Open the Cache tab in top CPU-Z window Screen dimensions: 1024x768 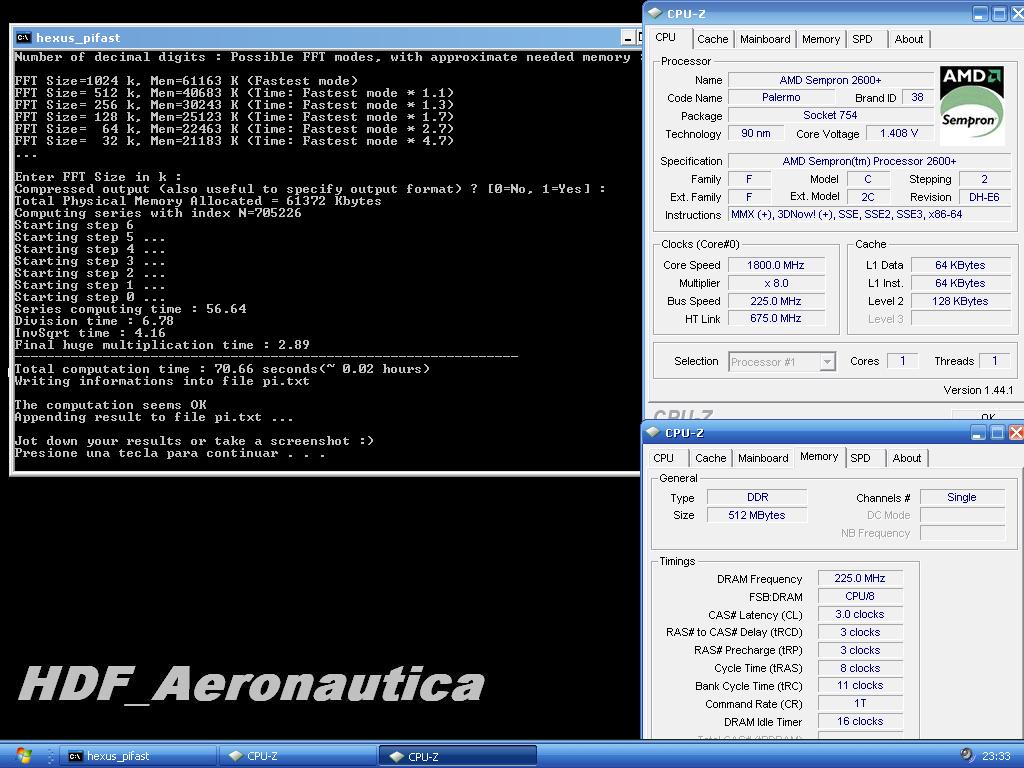pos(712,39)
